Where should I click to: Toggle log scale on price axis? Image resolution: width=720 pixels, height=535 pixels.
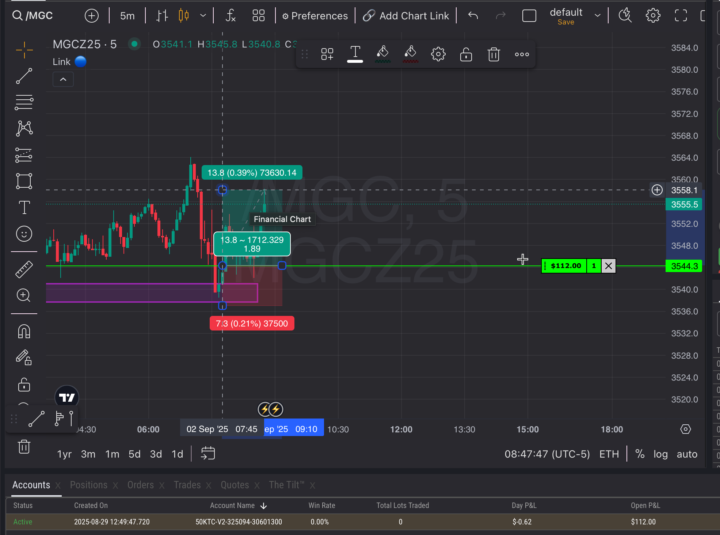pos(661,453)
